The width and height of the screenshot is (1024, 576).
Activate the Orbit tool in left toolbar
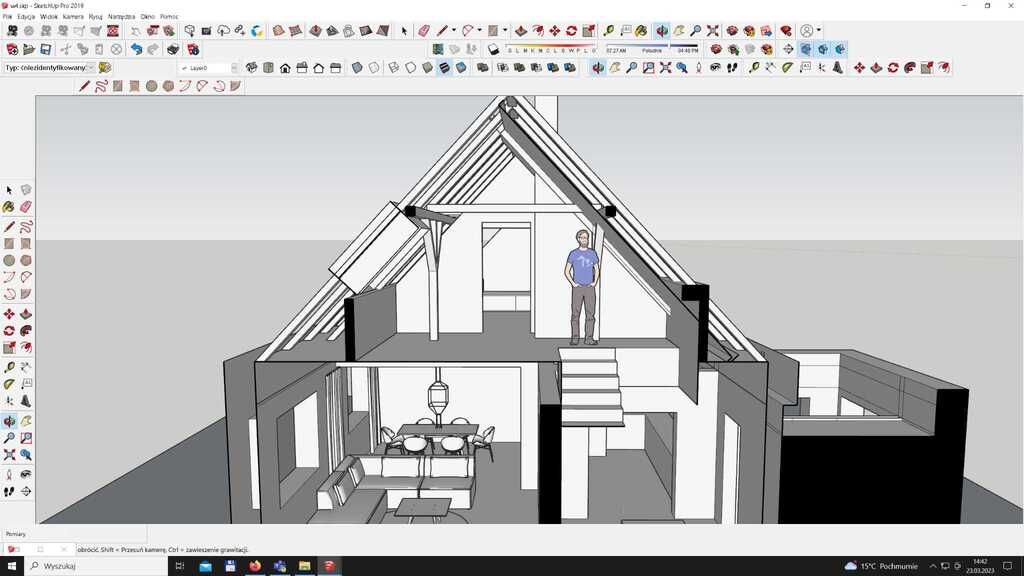click(9, 421)
